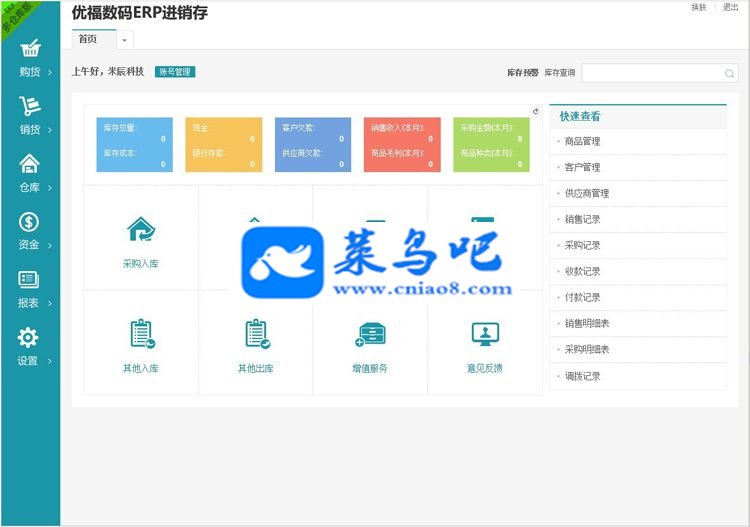
Task: Click 换肤 to change skin
Action: [x=699, y=7]
